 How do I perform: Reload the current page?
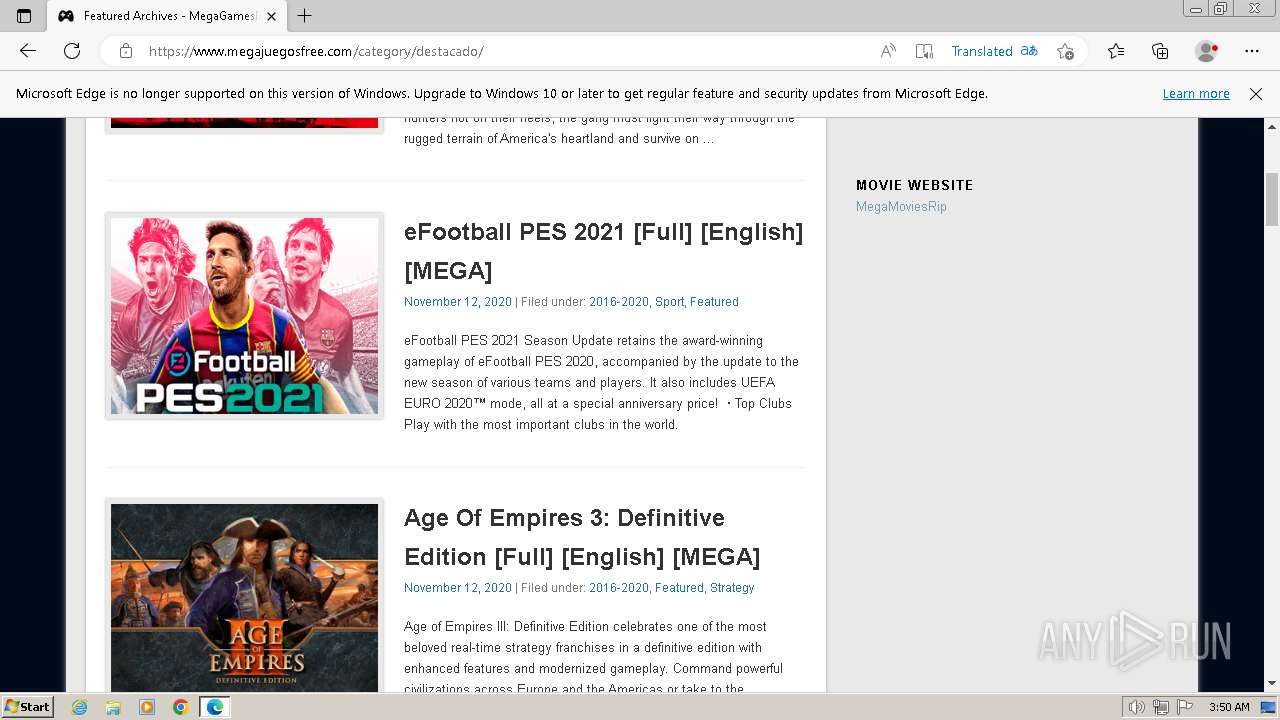point(72,51)
